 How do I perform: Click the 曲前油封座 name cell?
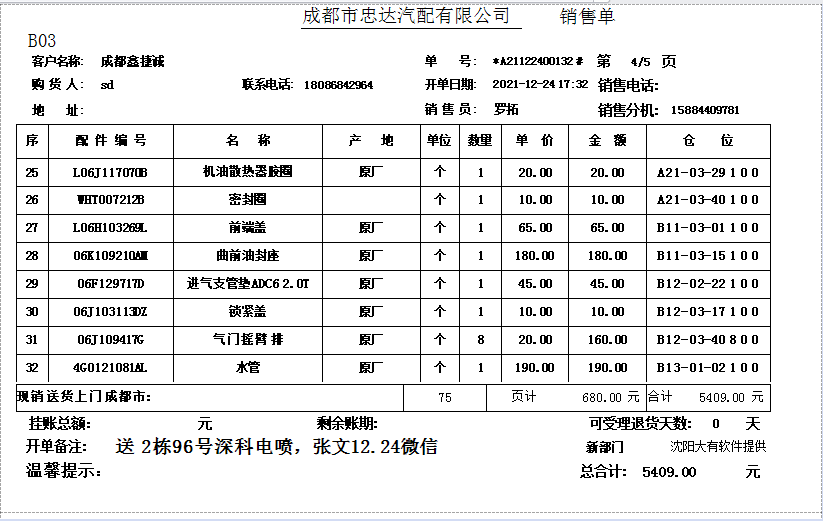pyautogui.click(x=247, y=255)
